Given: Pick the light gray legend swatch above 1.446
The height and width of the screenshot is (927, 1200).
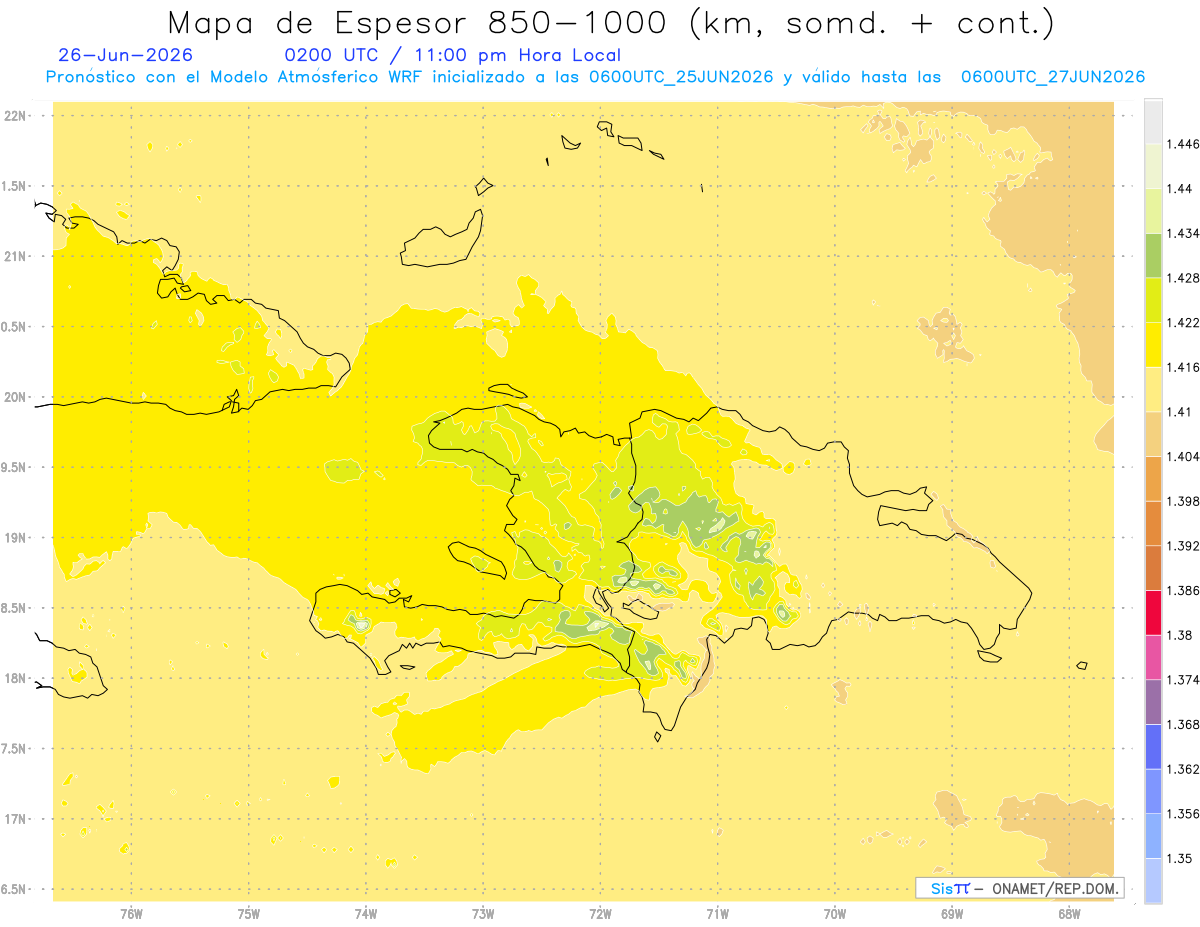Looking at the screenshot, I should click(x=1153, y=121).
